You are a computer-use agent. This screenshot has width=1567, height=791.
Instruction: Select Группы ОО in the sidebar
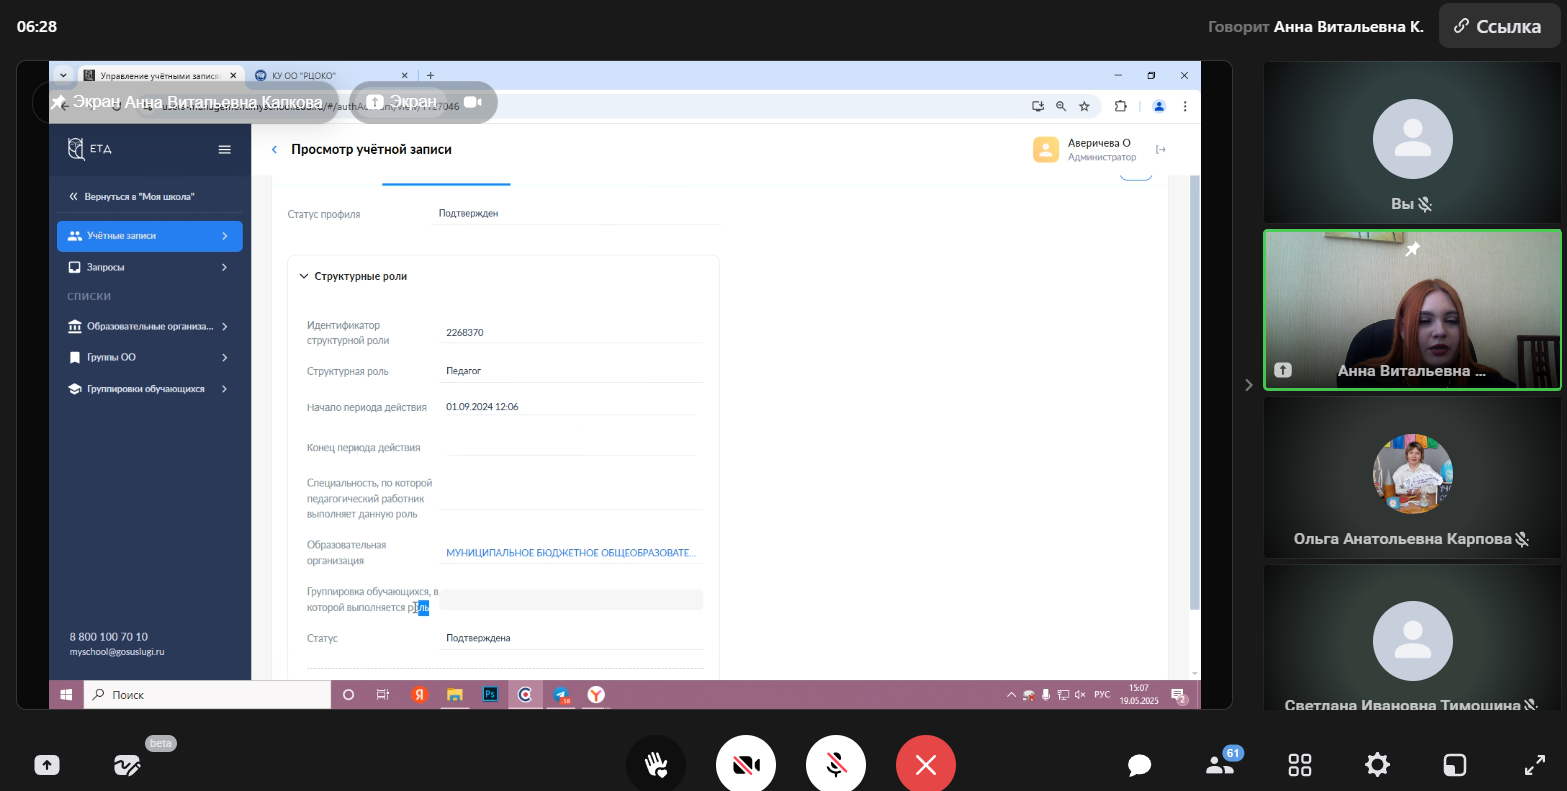tap(112, 357)
